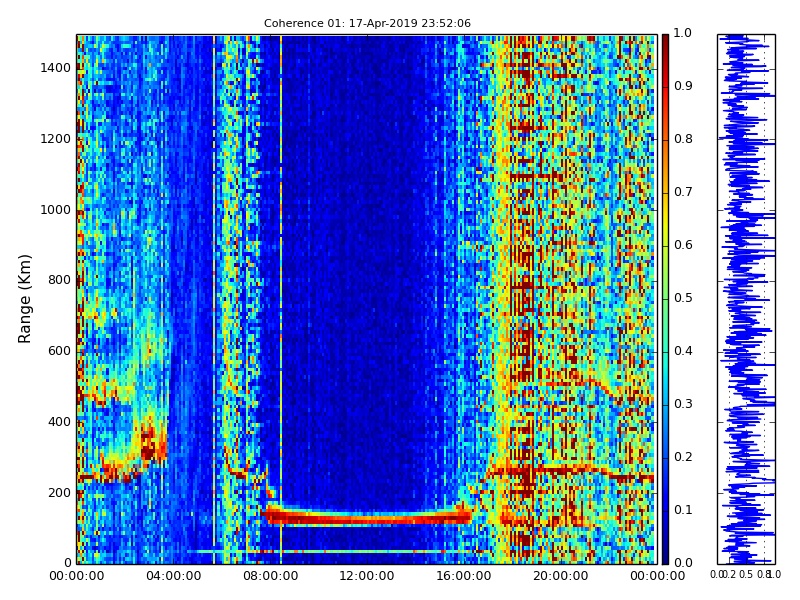This screenshot has height=600, width=800.
Task: Click the 1400 range tick label
Action: point(55,68)
